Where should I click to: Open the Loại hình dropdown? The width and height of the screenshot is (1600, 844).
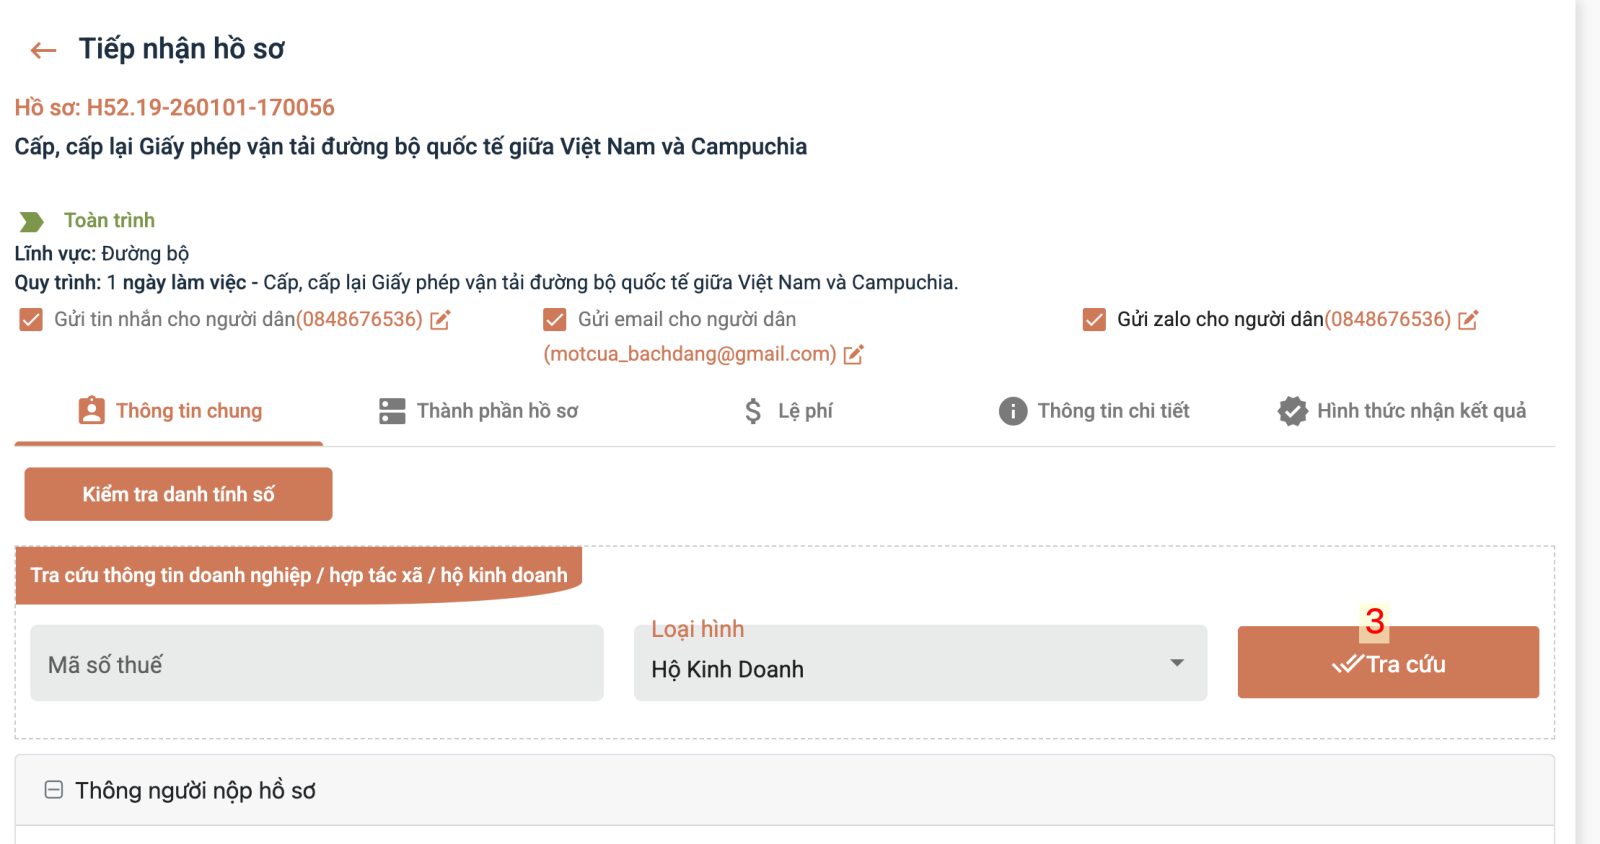point(920,664)
